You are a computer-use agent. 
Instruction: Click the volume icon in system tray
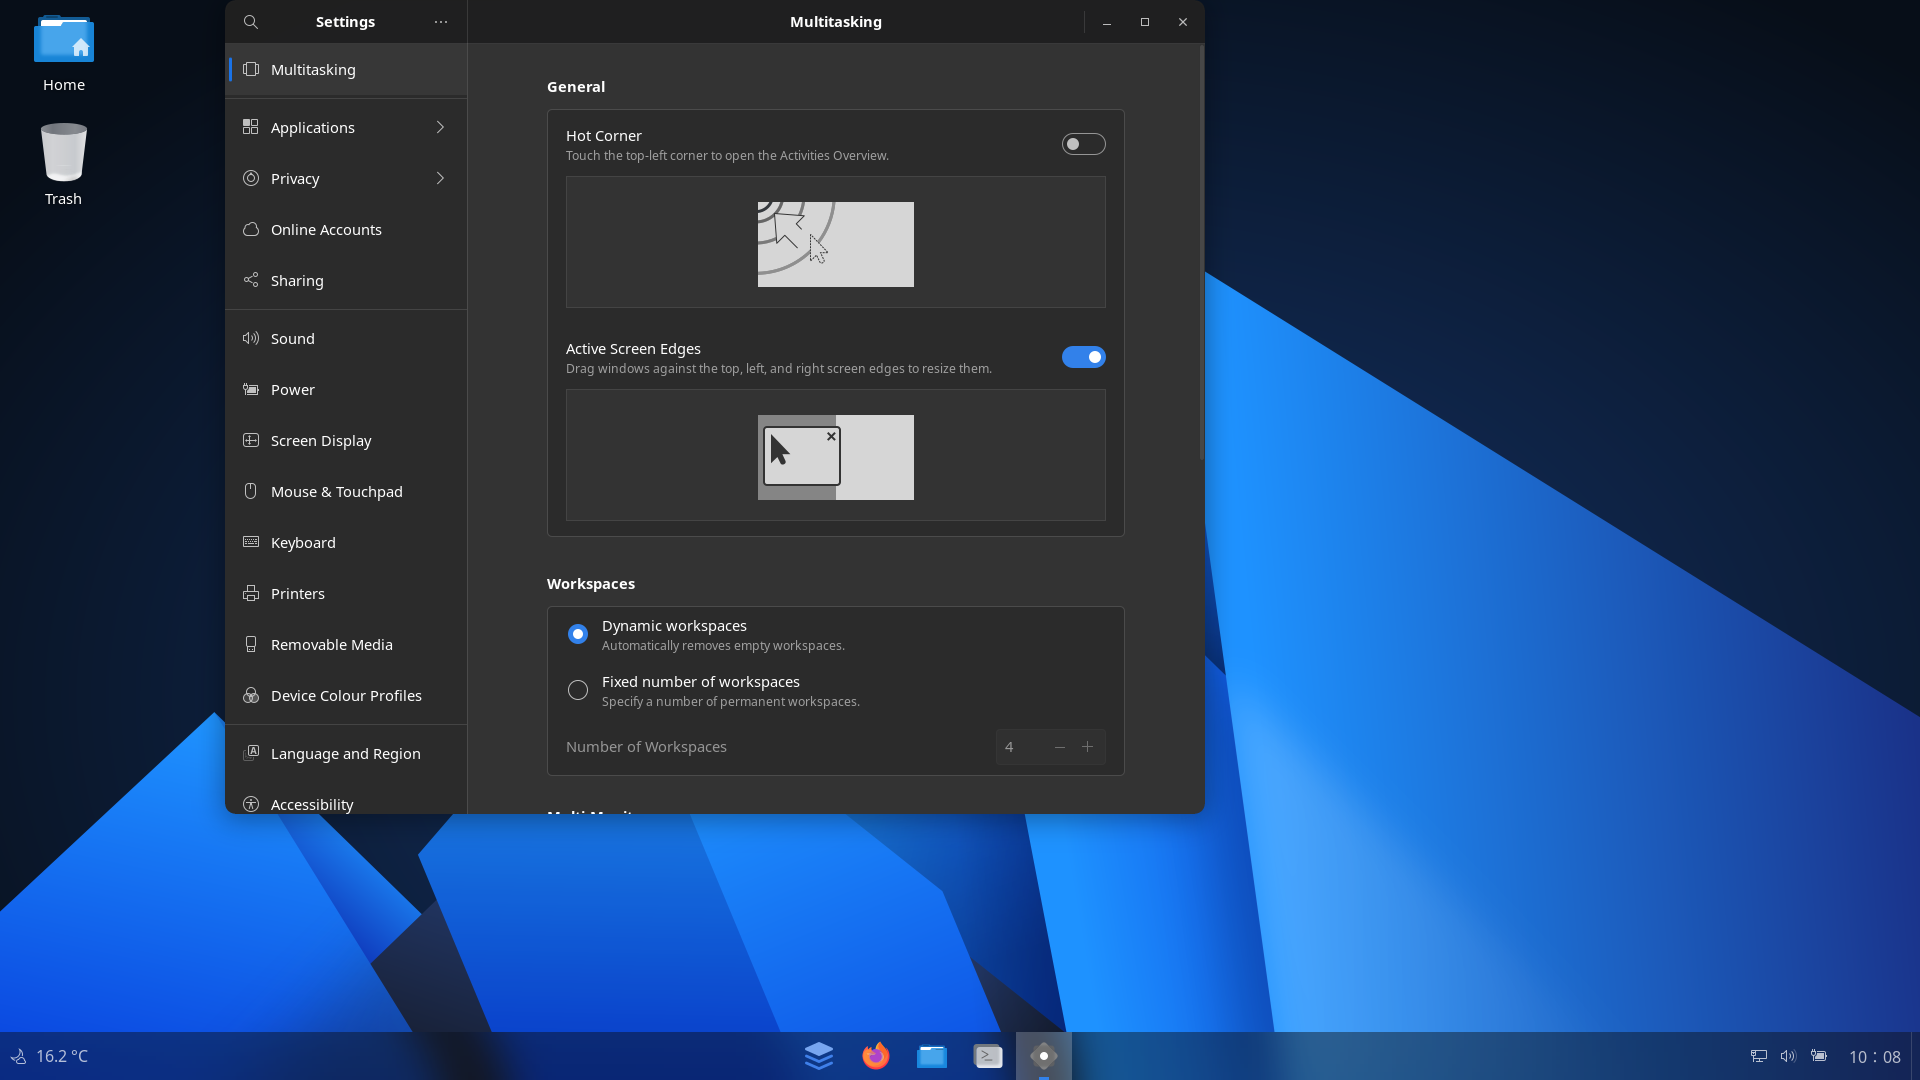click(x=1788, y=1056)
